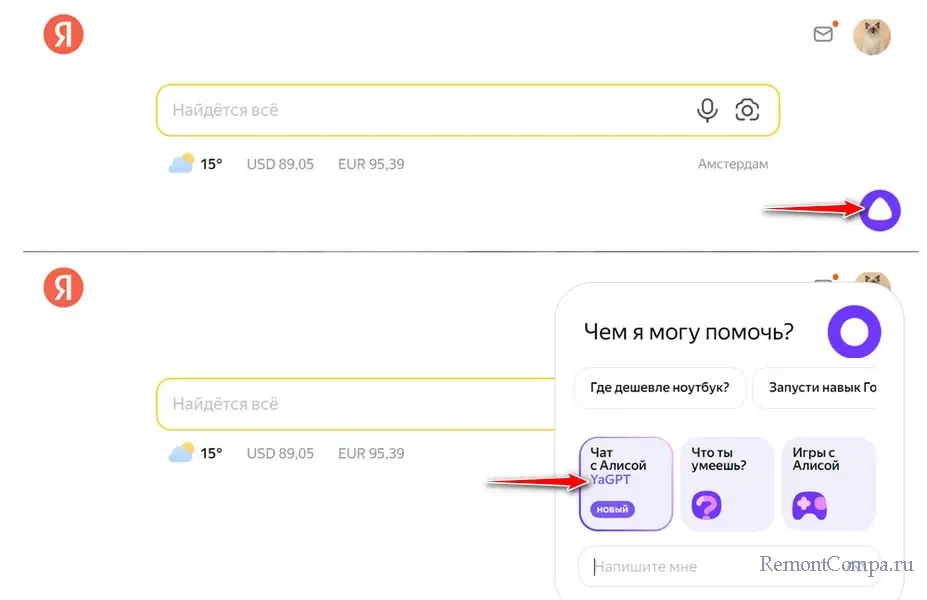Open the mail envelope icon in upper page

pos(823,34)
